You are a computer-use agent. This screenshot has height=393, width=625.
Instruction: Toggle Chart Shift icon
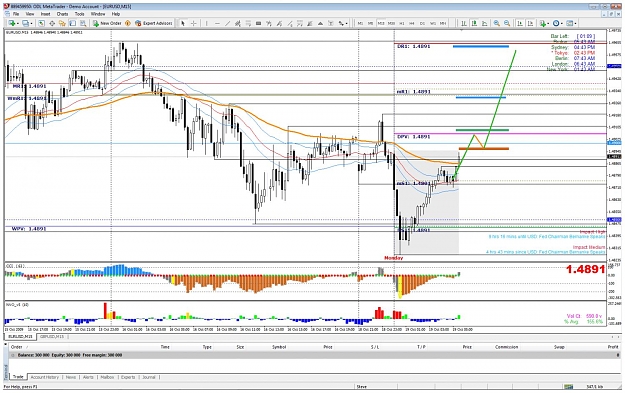click(531, 24)
